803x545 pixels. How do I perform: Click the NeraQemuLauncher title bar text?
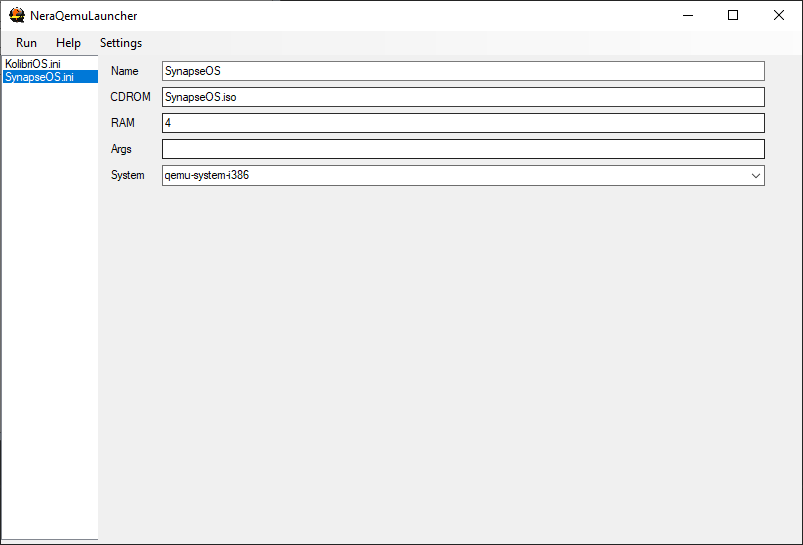tap(83, 16)
